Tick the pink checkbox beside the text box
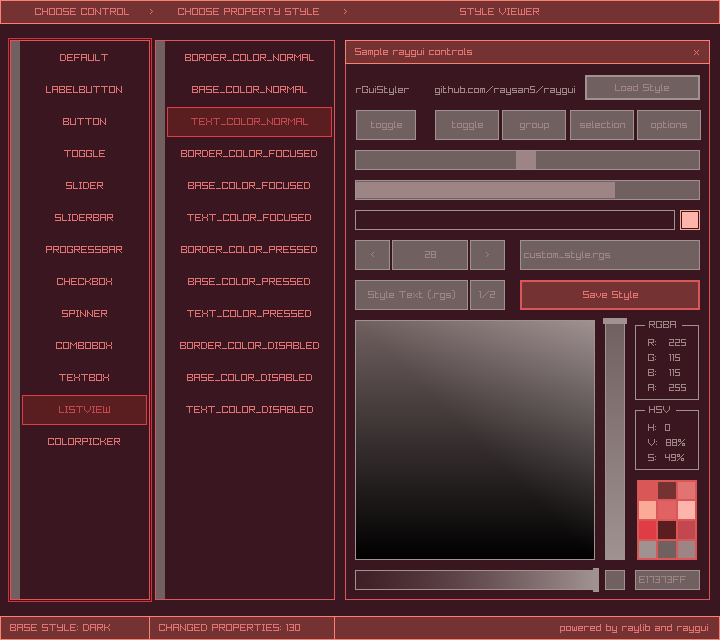The height and width of the screenshot is (640, 720). click(690, 220)
